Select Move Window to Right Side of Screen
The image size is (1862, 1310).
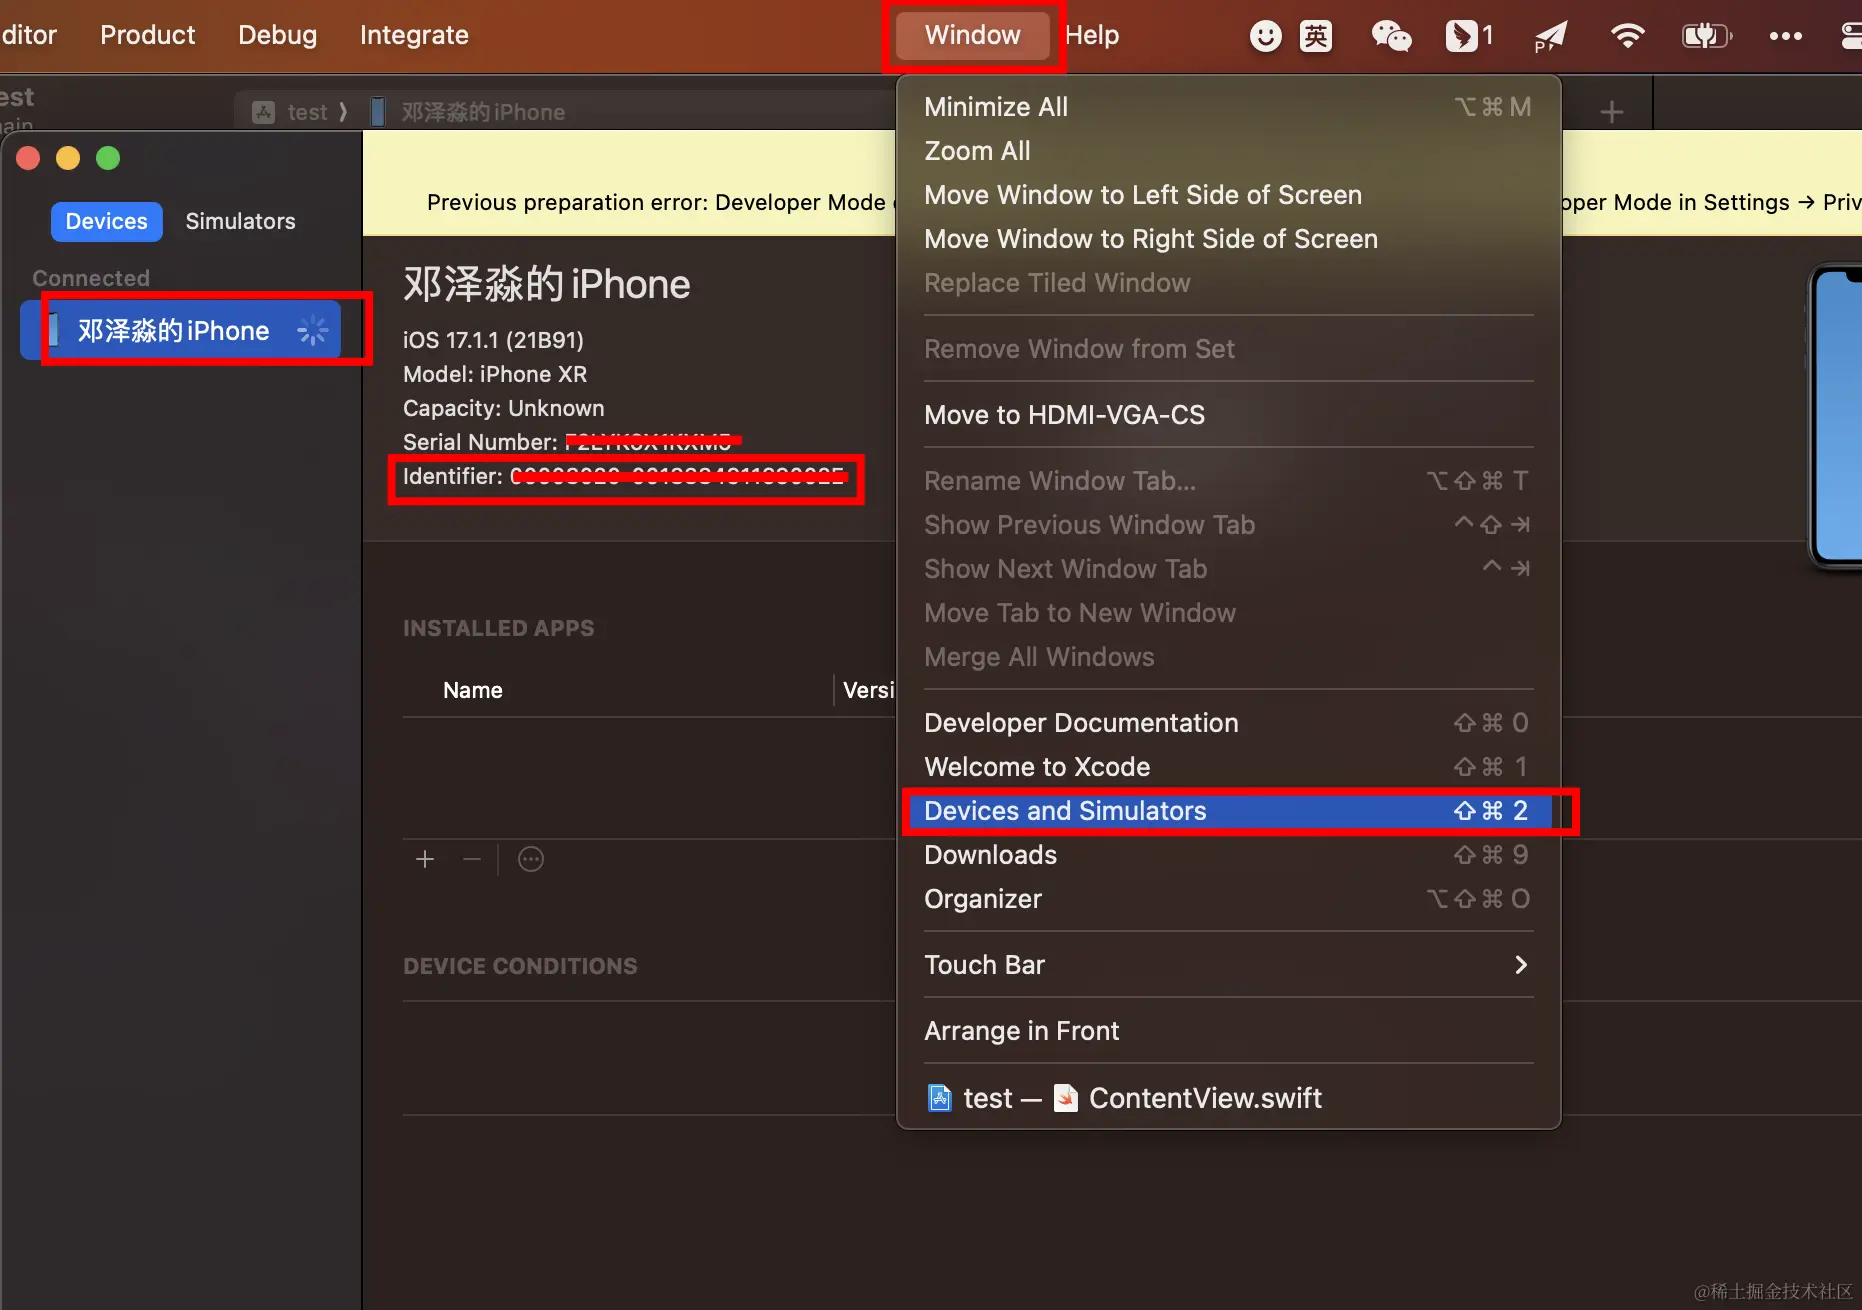[1228, 239]
